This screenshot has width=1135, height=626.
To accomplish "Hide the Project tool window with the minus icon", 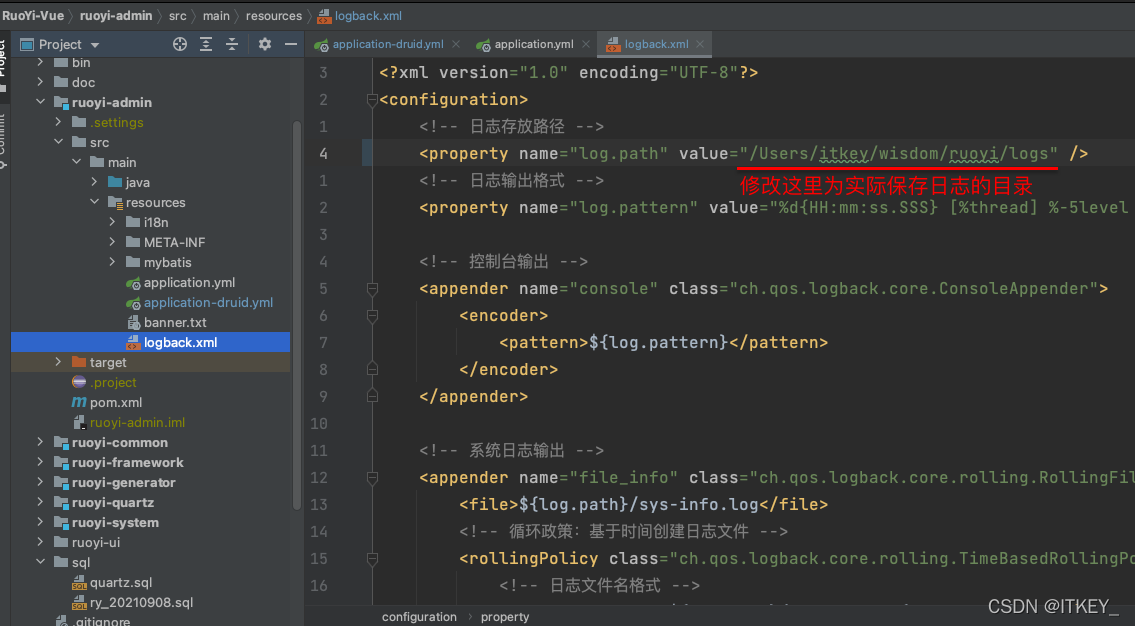I will point(291,44).
